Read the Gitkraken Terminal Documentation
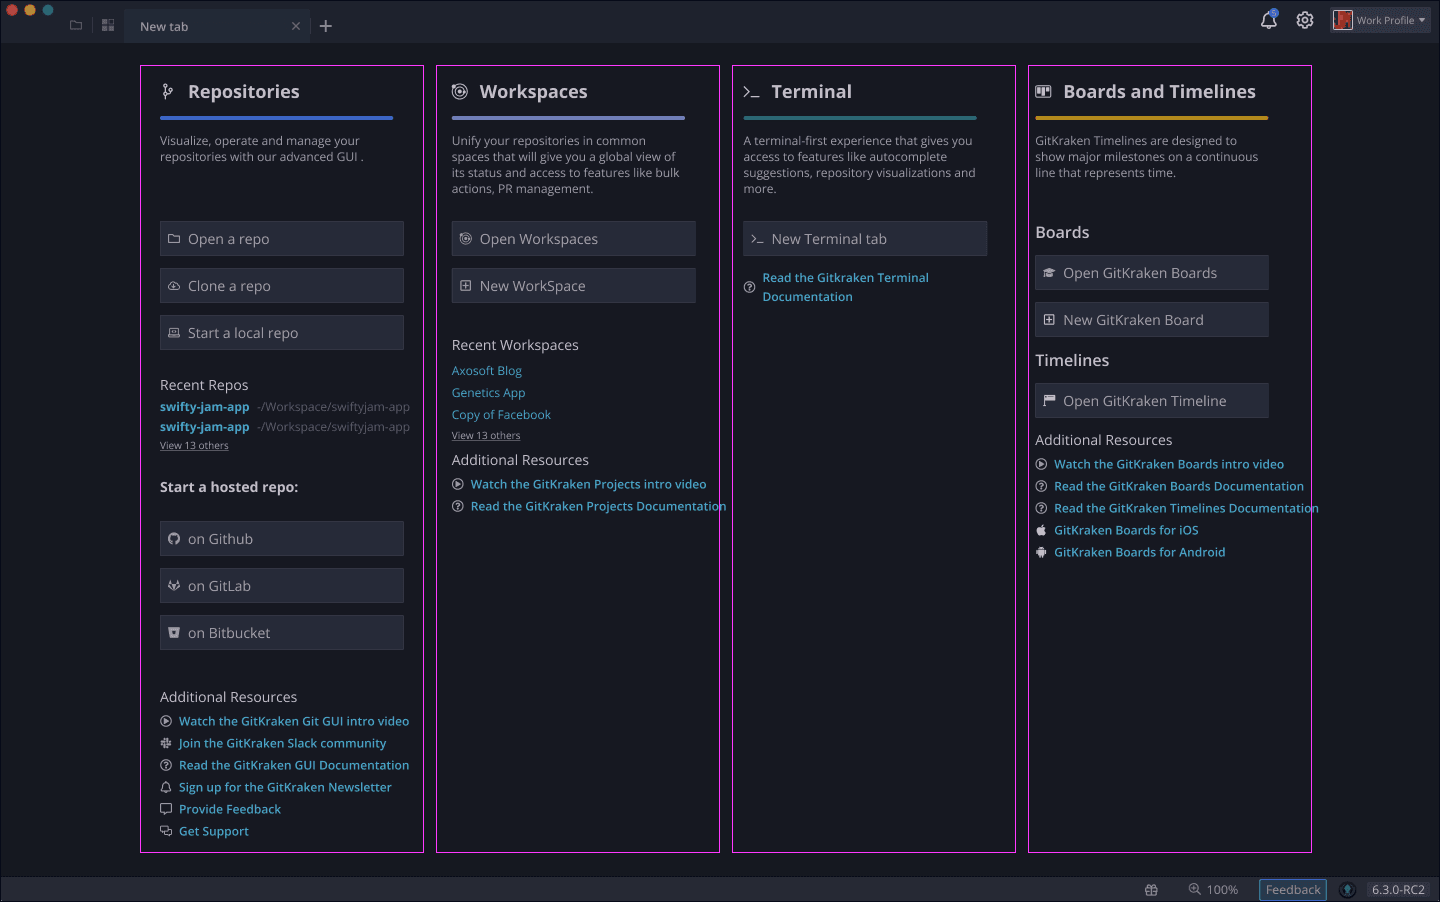This screenshot has width=1440, height=902. pos(846,287)
